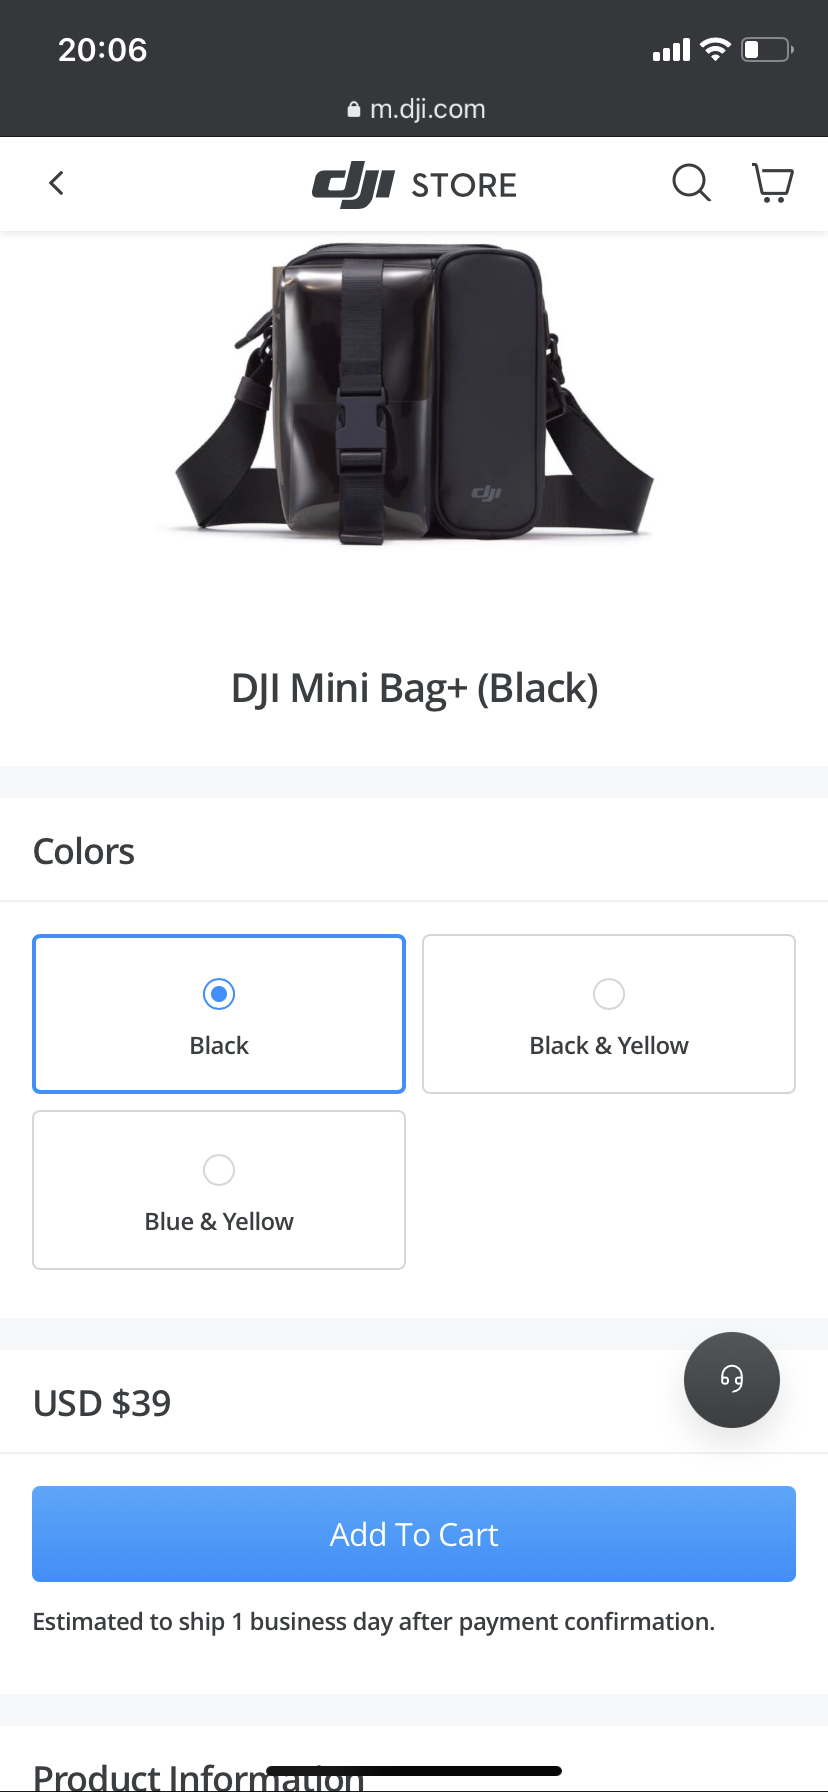Tap the USD $39 price
Screen dimensions: 828x1792
pos(102,1403)
